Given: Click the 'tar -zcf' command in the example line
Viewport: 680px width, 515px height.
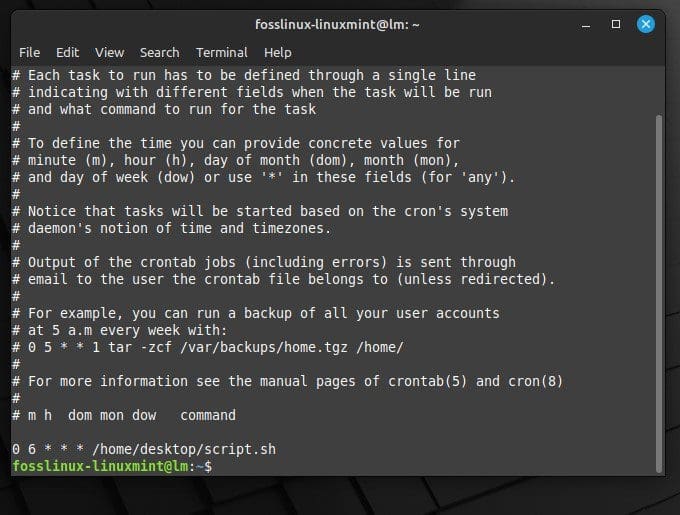Looking at the screenshot, I should [x=140, y=347].
